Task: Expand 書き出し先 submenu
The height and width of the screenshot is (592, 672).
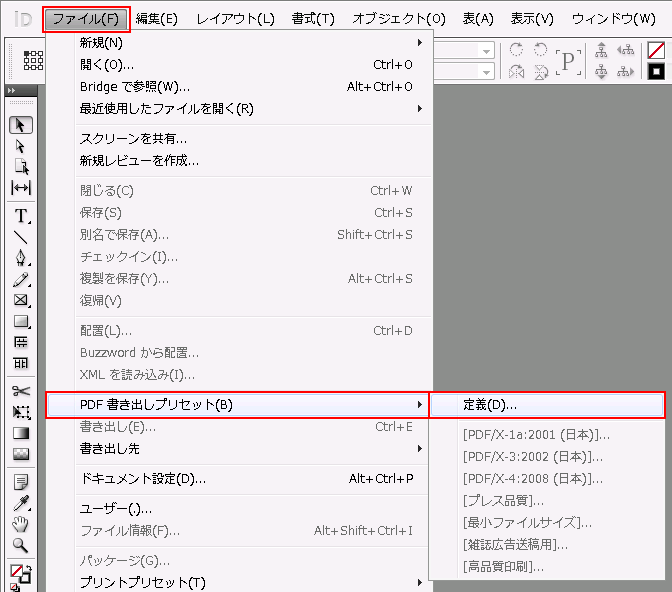Action: coord(239,449)
